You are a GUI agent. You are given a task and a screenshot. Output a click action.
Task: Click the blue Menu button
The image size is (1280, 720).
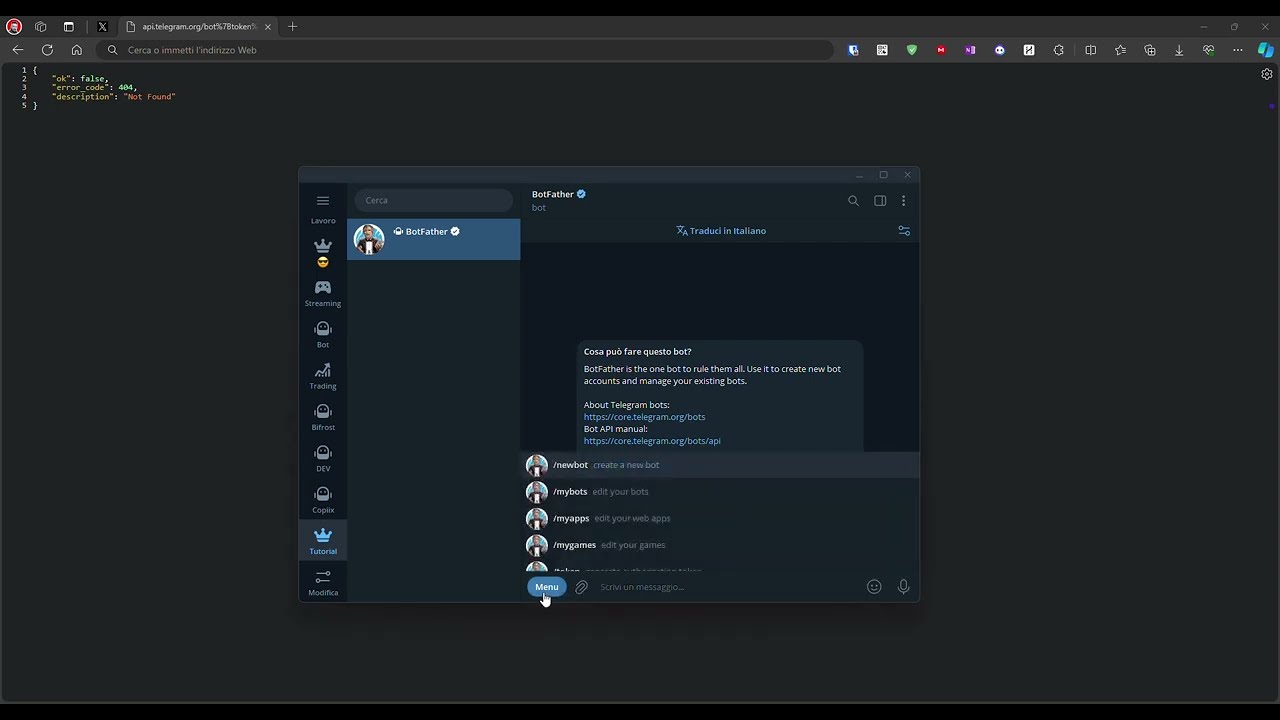pyautogui.click(x=546, y=587)
